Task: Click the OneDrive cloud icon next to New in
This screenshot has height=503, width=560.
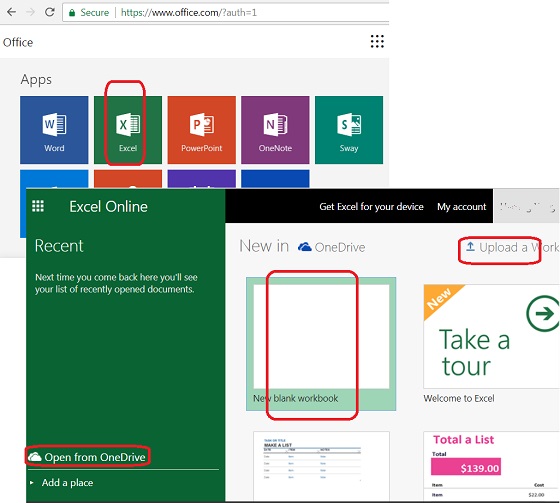Action: [x=305, y=247]
